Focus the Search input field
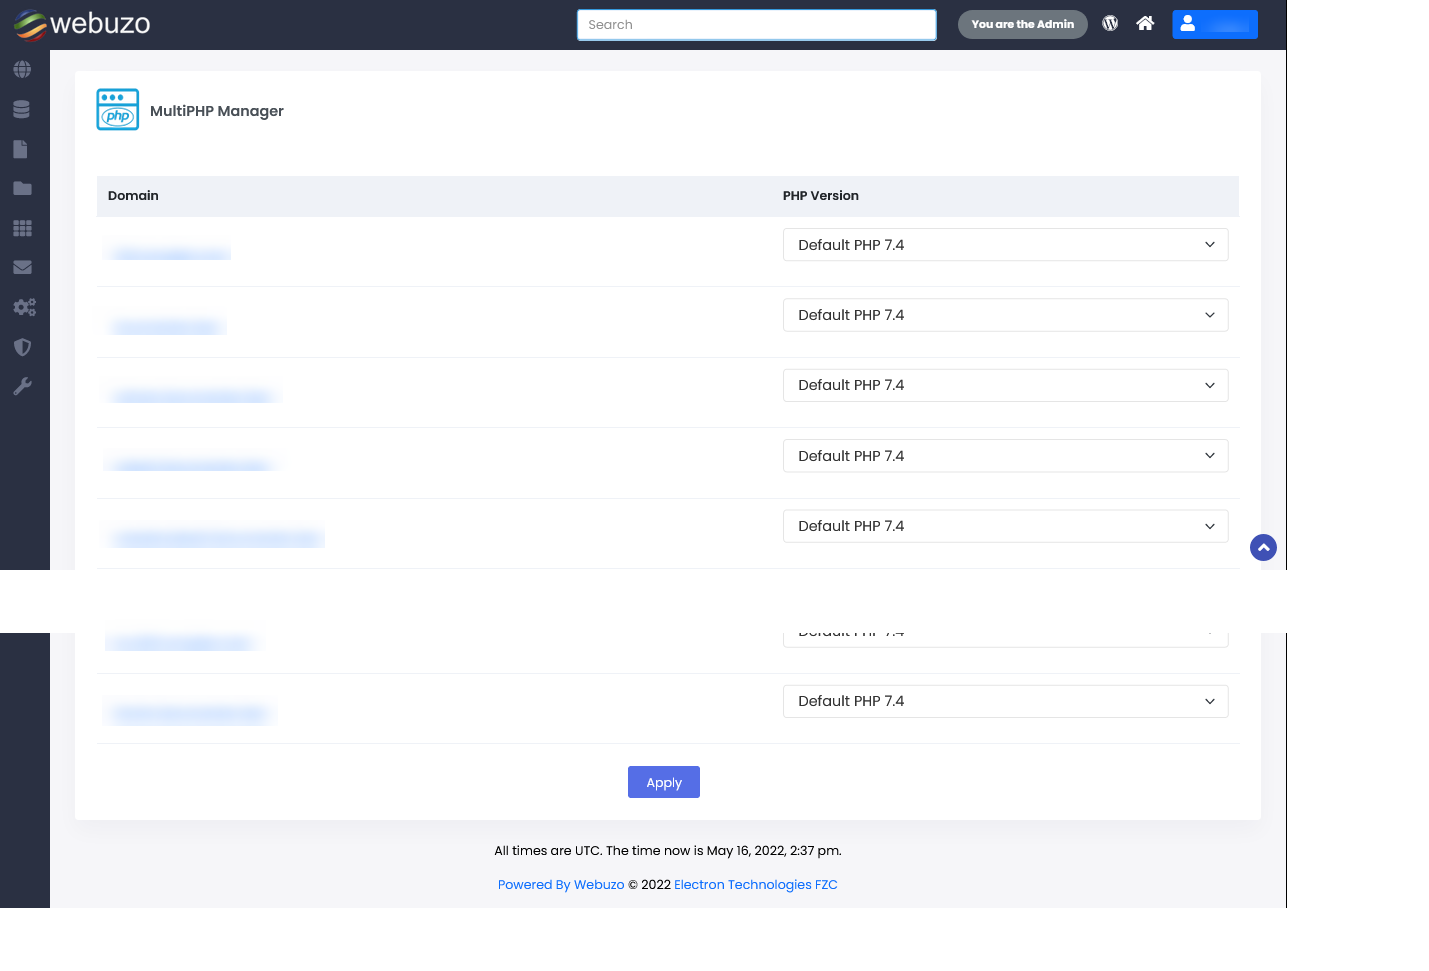 (756, 25)
